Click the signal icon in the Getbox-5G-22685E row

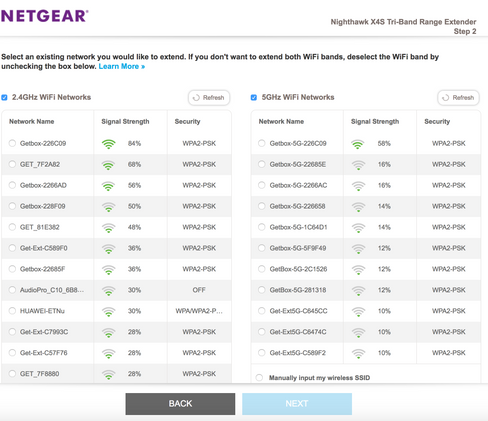tap(358, 165)
